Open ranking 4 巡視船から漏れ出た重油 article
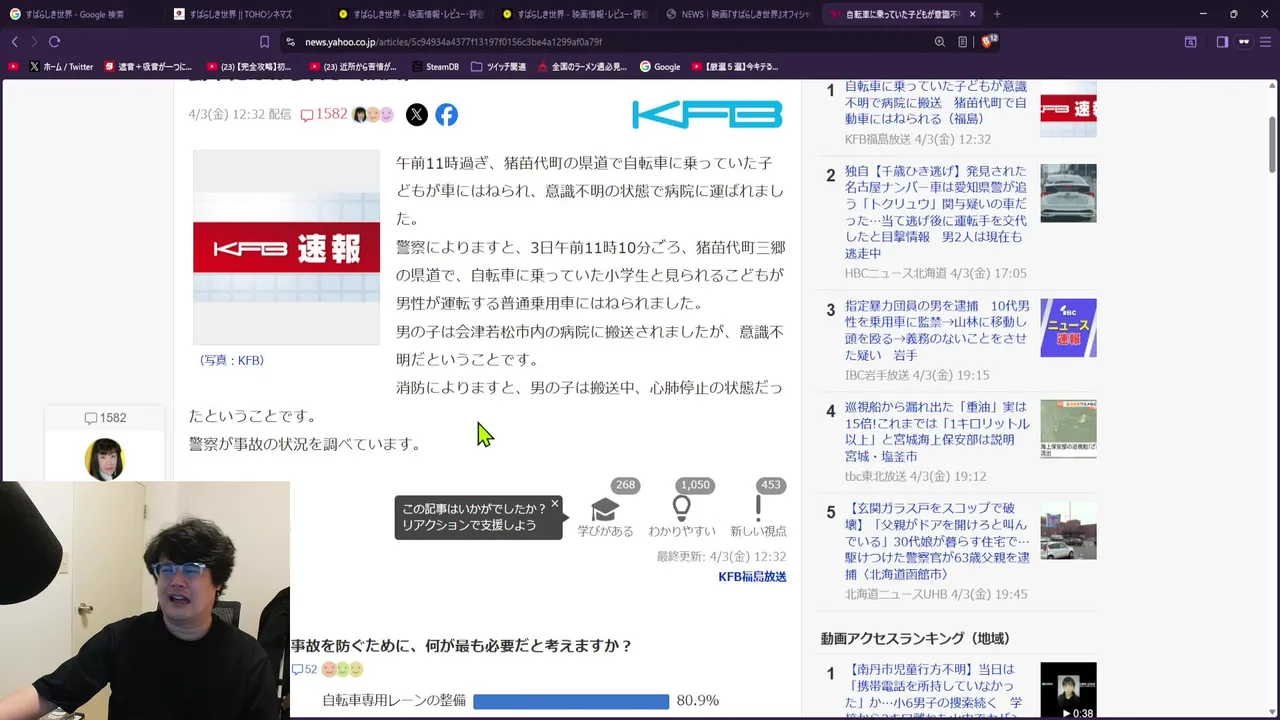 [x=936, y=432]
